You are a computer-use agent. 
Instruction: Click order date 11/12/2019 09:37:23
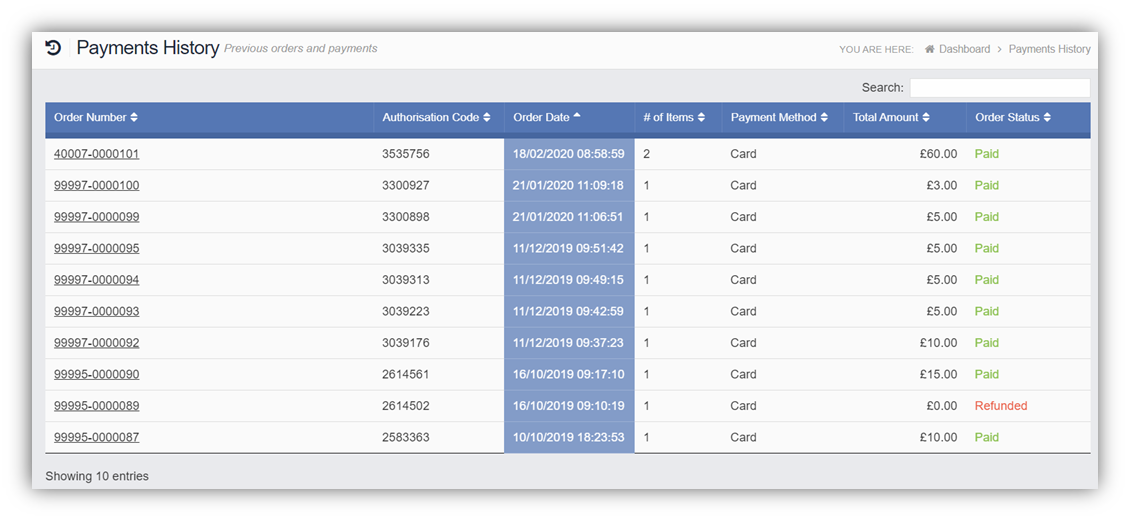click(x=569, y=343)
